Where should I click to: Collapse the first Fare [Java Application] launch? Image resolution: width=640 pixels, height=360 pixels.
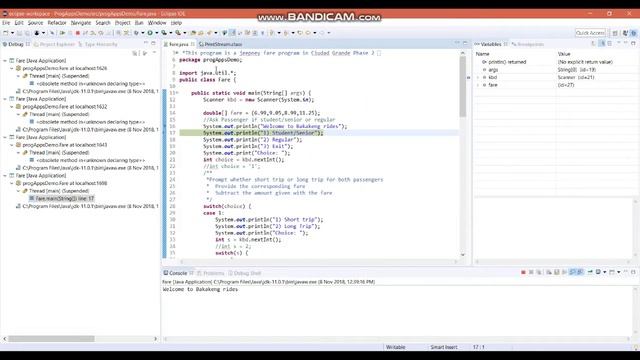[5, 60]
